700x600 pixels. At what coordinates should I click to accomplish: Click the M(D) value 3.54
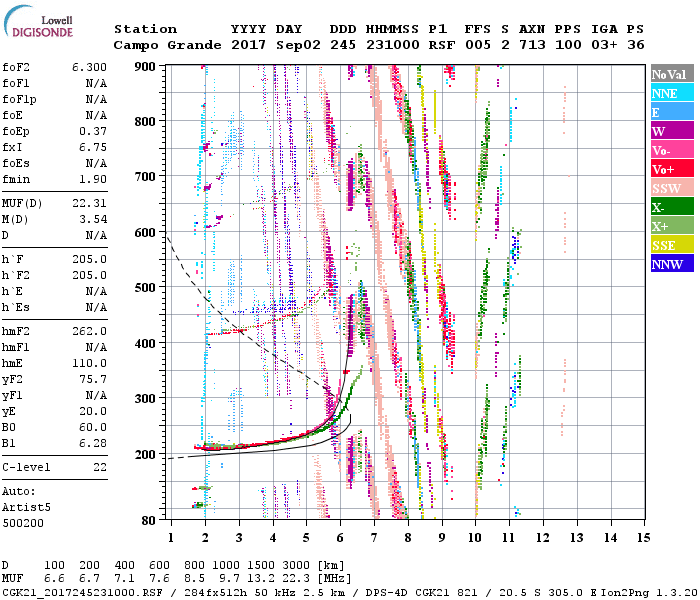tap(93, 219)
